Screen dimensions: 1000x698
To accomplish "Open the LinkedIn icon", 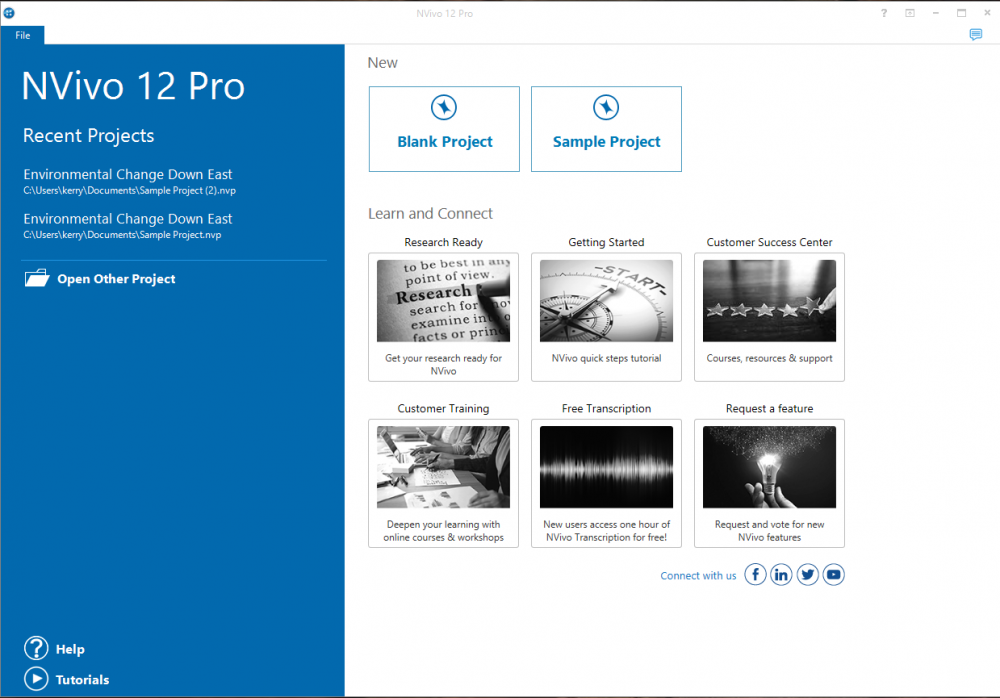I will (x=781, y=575).
